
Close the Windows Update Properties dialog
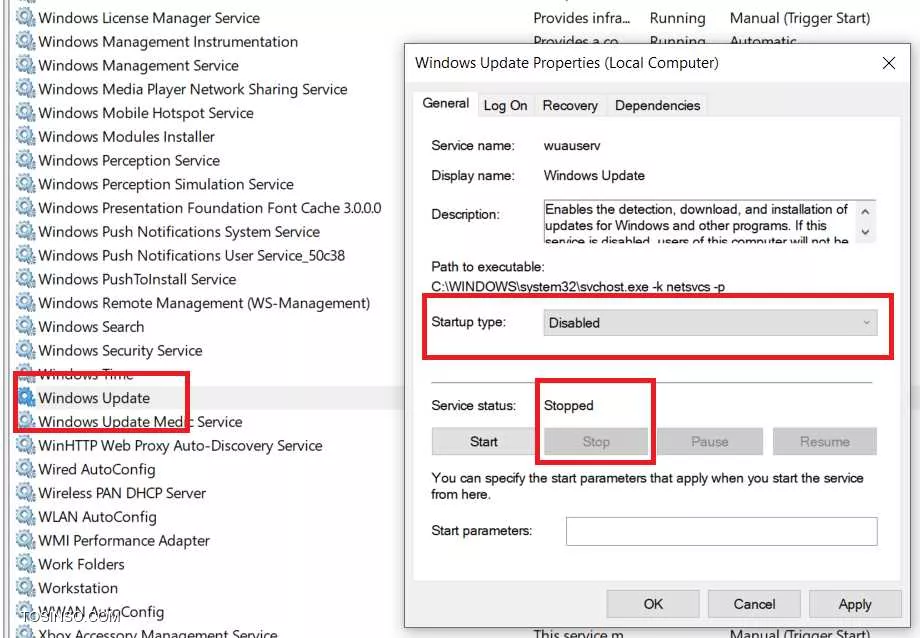[x=889, y=63]
